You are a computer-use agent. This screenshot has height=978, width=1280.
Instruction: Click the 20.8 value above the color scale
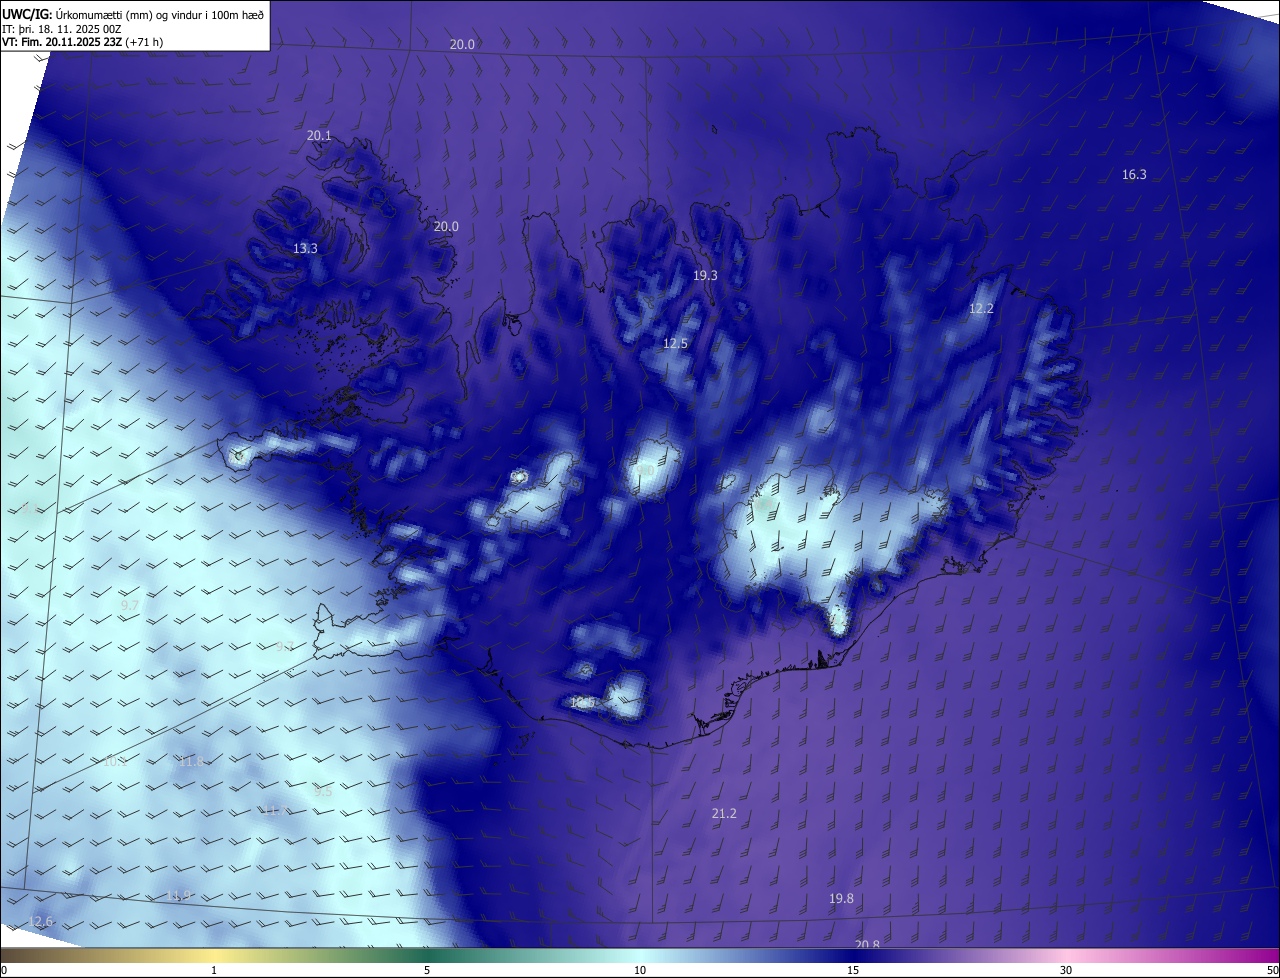[x=868, y=945]
